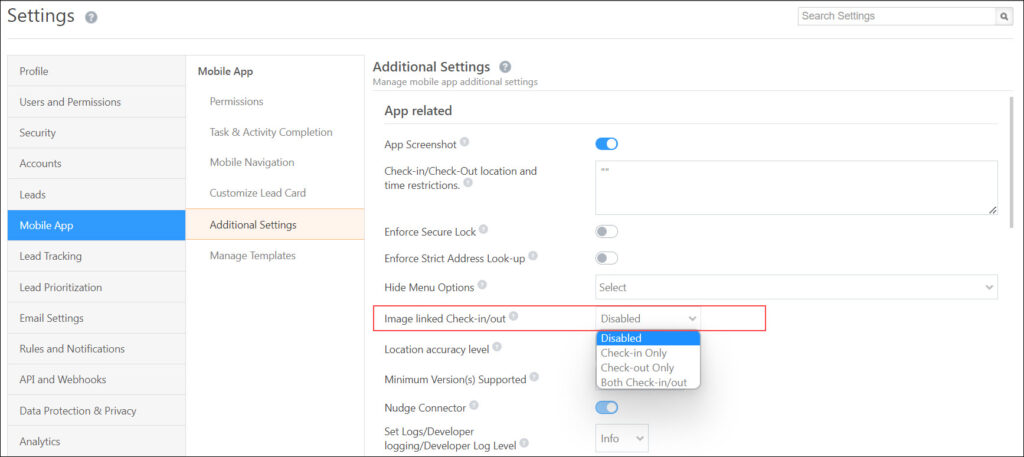Open Accounts settings section
The width and height of the screenshot is (1024, 457).
click(x=97, y=164)
